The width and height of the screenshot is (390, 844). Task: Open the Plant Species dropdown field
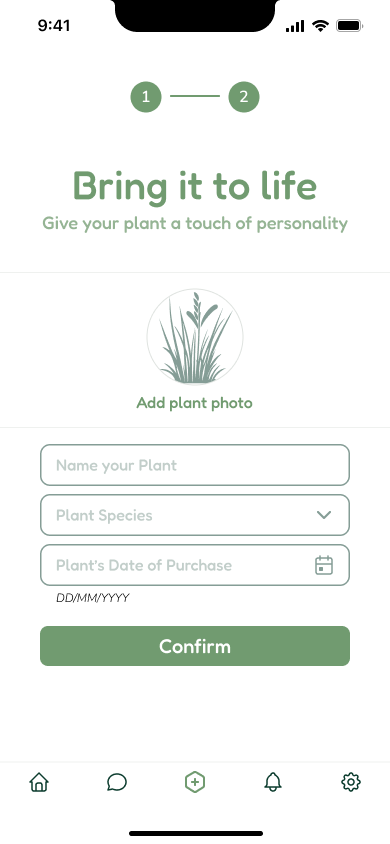tap(195, 515)
